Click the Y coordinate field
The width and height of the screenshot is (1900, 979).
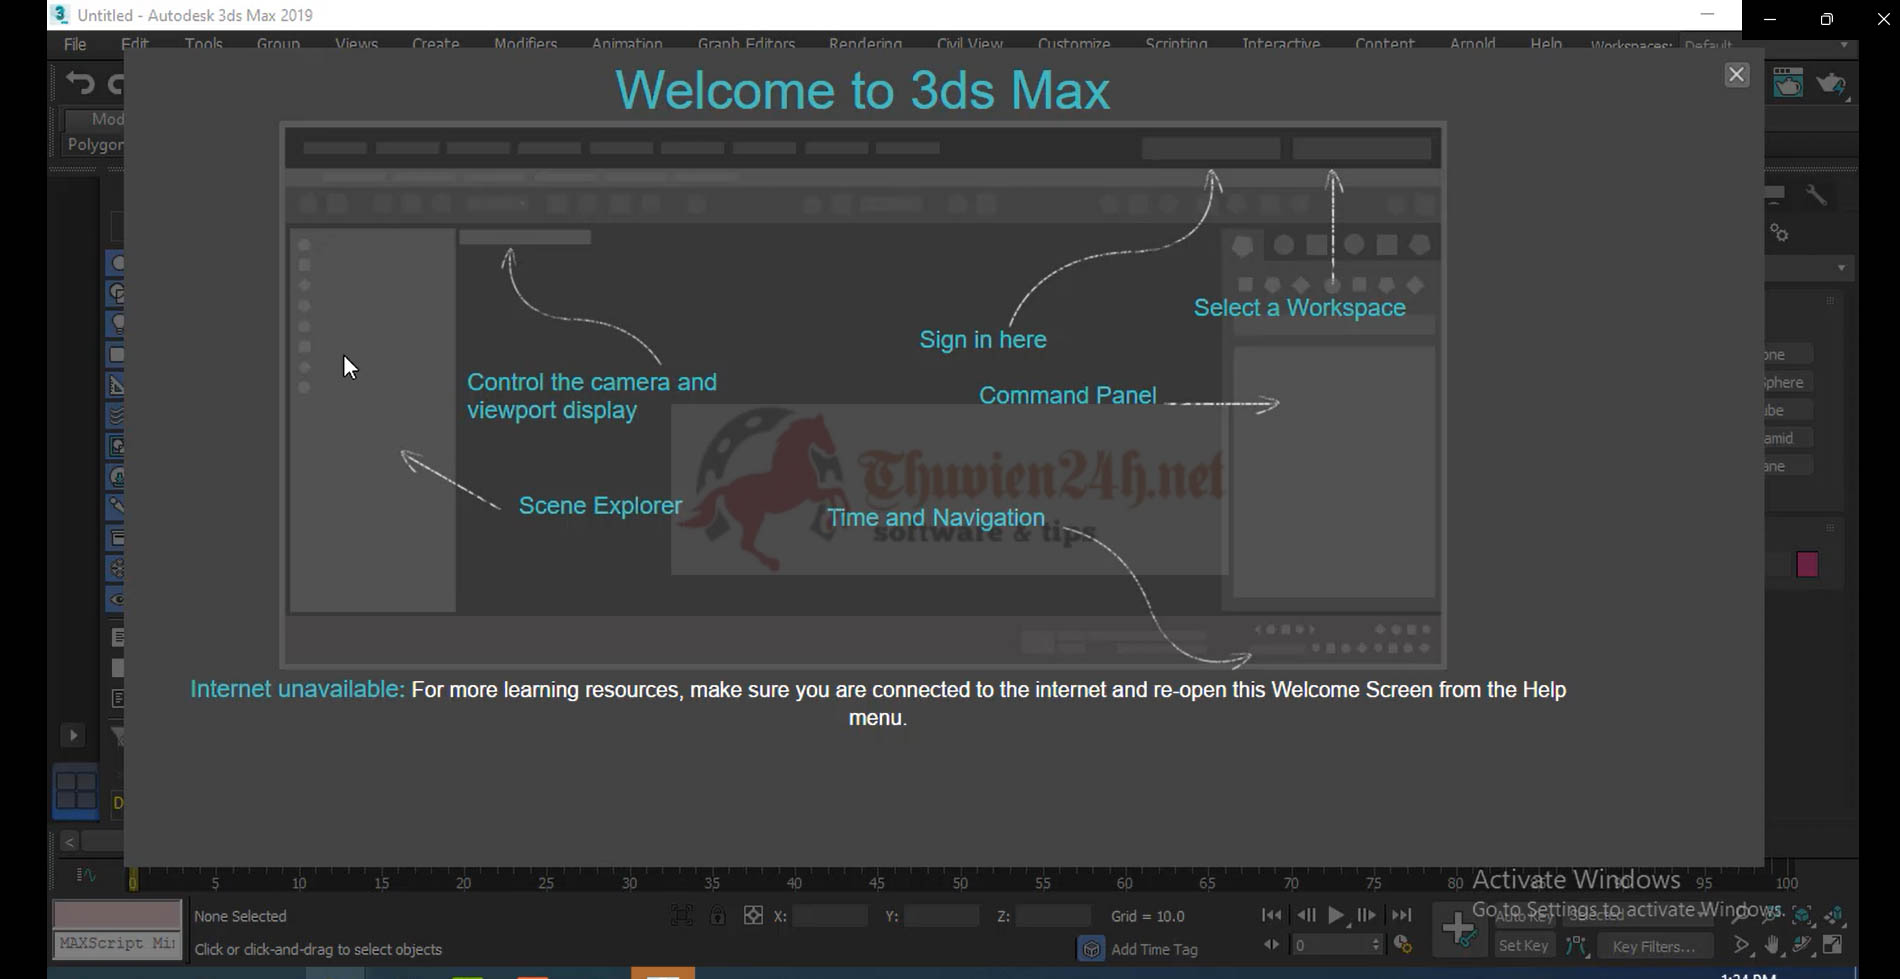click(x=941, y=915)
